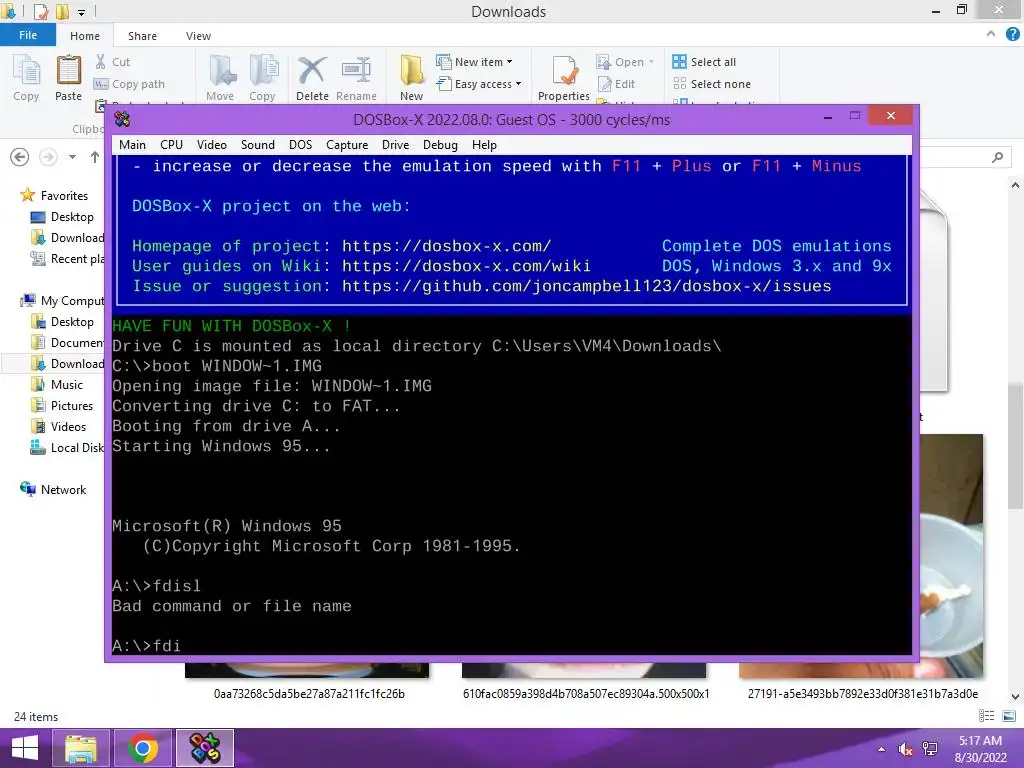Open DOSBox-X Main menu
Image resolution: width=1024 pixels, height=768 pixels.
[132, 145]
